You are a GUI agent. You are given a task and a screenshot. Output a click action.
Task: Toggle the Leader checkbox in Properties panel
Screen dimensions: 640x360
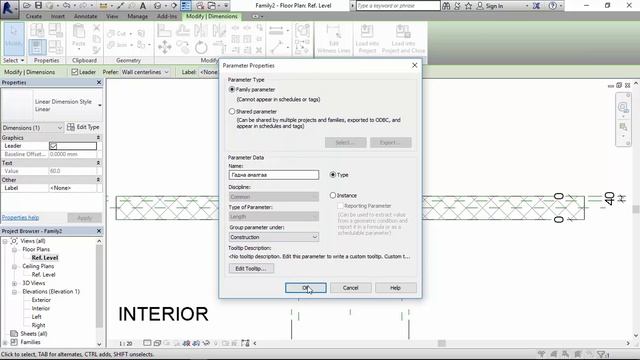tap(53, 146)
